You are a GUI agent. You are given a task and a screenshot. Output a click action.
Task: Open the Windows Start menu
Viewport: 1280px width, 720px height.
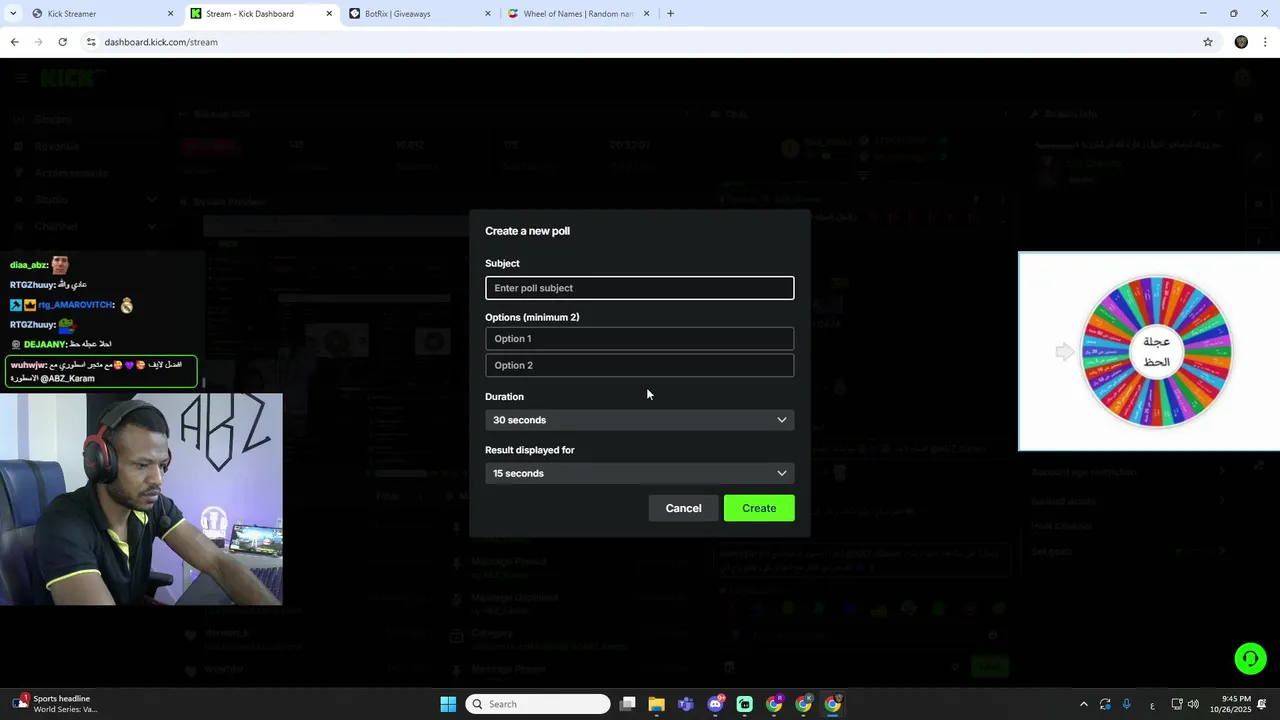coord(448,704)
